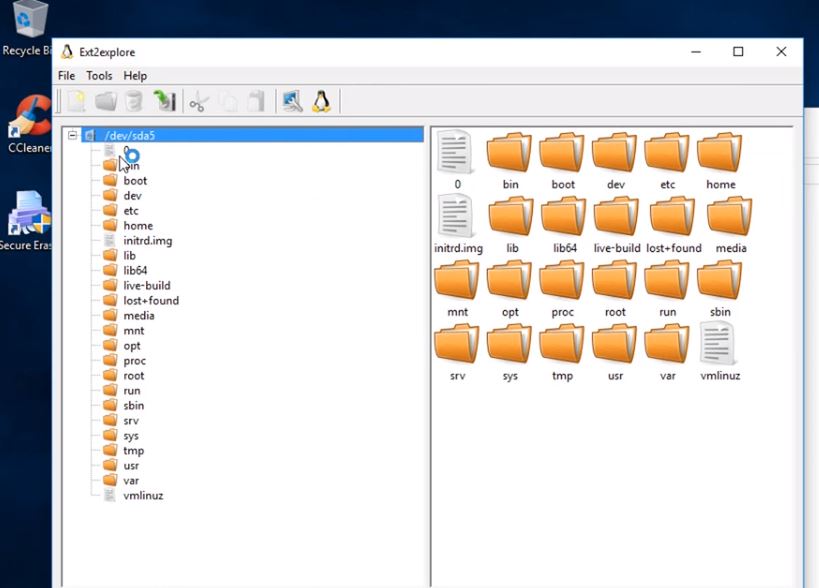The image size is (819, 588).
Task: Open the Tools menu
Action: pos(99,76)
